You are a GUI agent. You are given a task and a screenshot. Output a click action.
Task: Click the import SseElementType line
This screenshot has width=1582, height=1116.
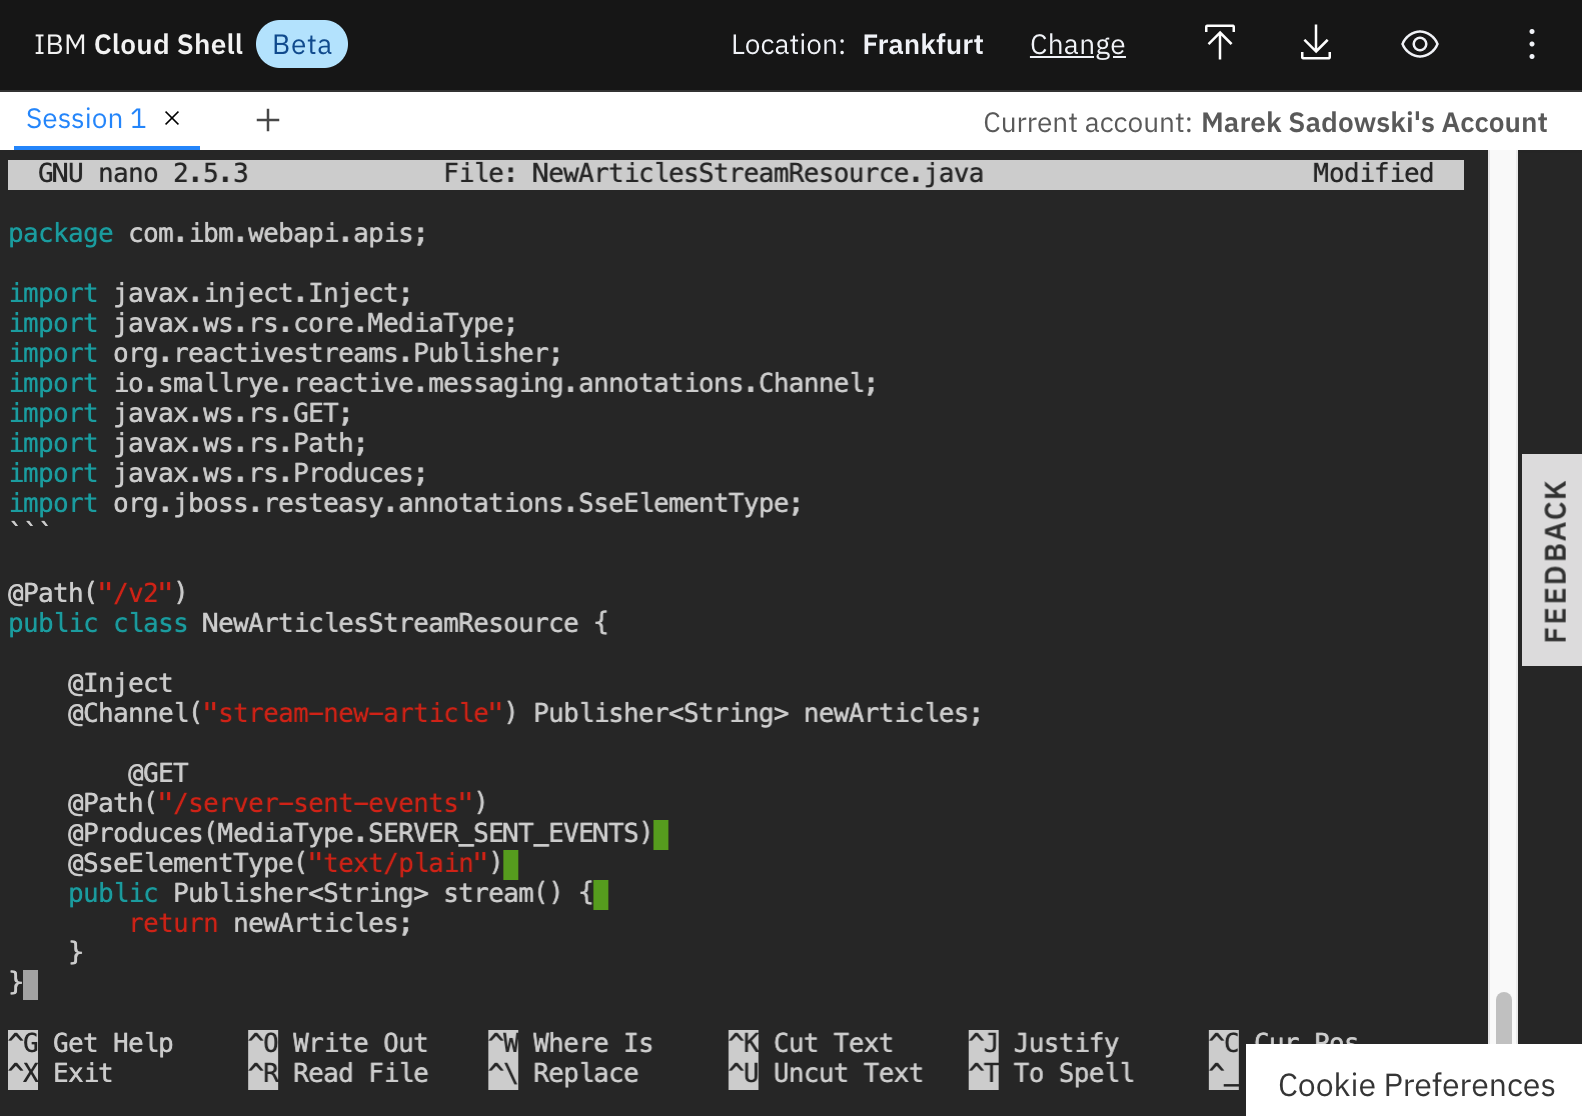[x=405, y=503]
